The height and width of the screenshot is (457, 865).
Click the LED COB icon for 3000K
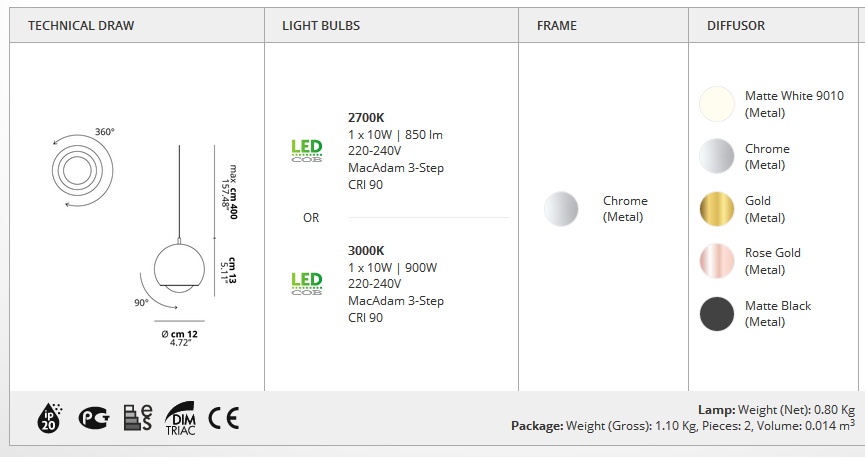point(307,284)
